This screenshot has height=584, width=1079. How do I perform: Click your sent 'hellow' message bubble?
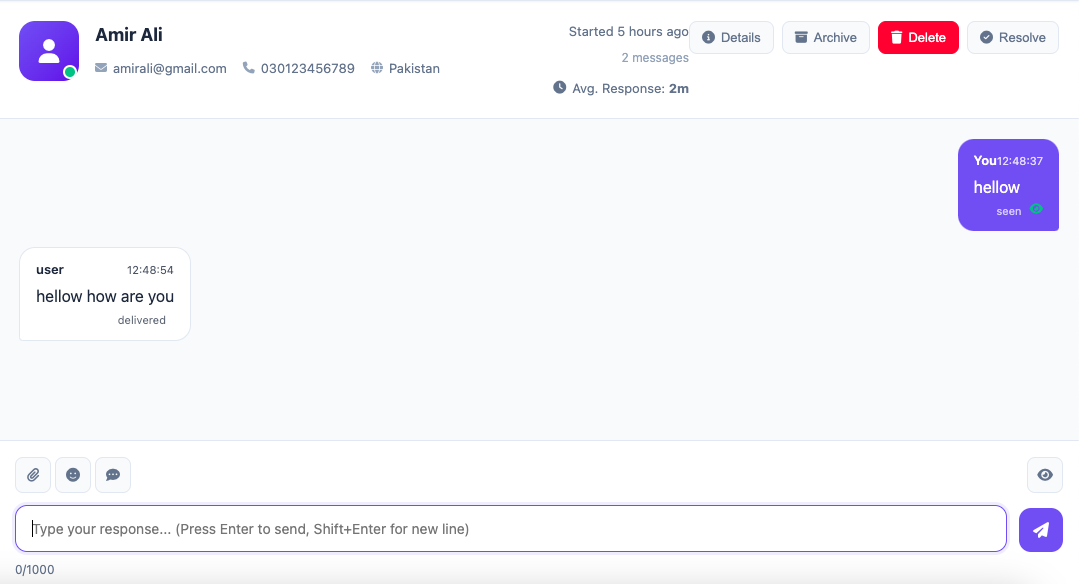[x=1007, y=186]
